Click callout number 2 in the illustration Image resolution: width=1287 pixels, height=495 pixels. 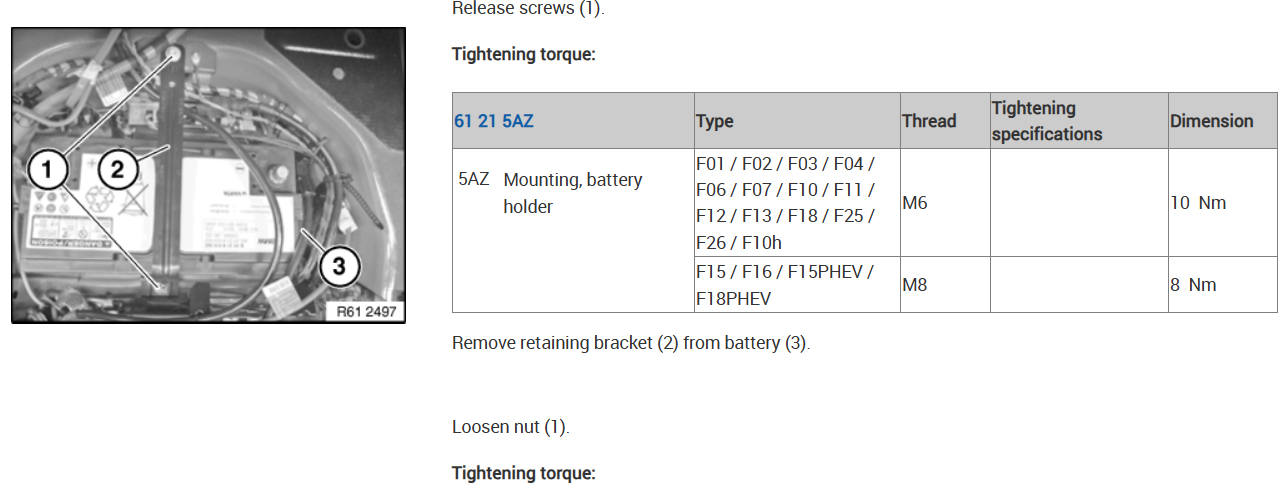[x=117, y=170]
